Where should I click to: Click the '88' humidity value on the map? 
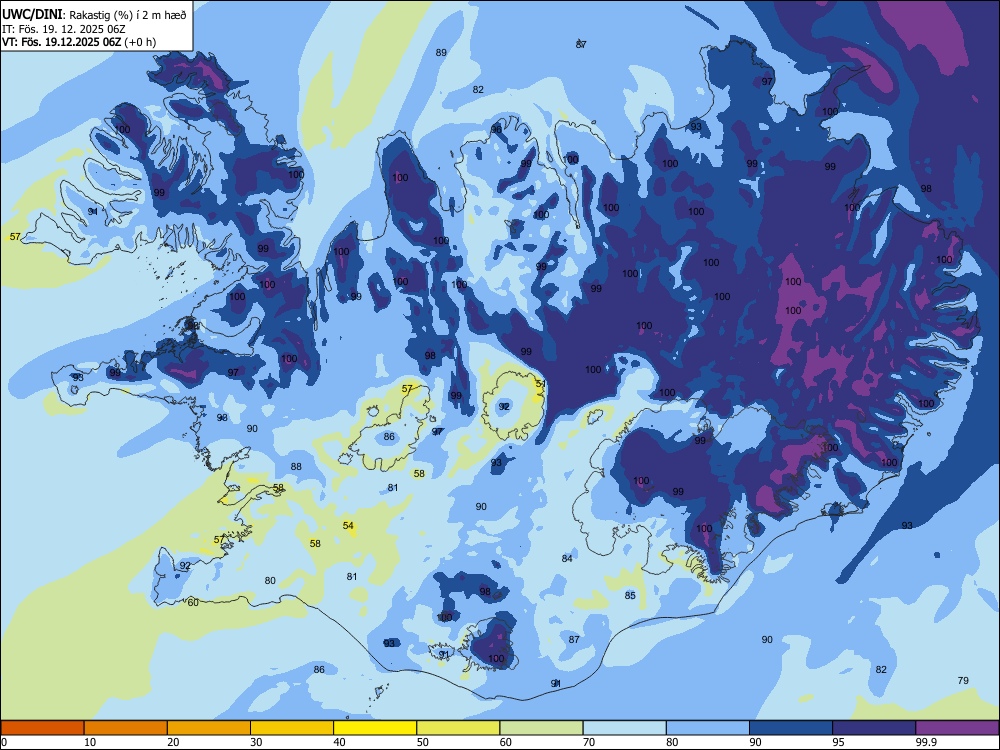coord(296,466)
